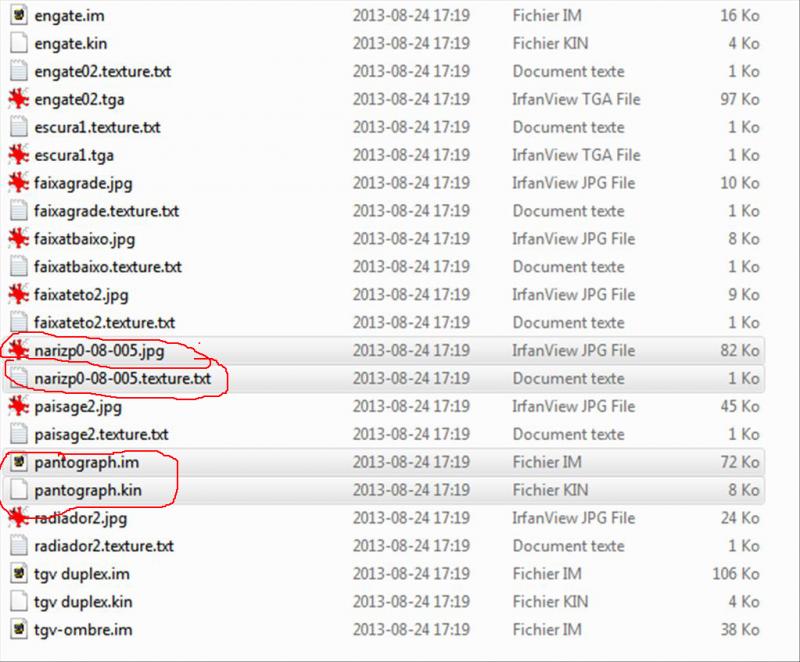Viewport: 800px width, 662px height.
Task: Select file name pantograph.im
Action: [87, 463]
